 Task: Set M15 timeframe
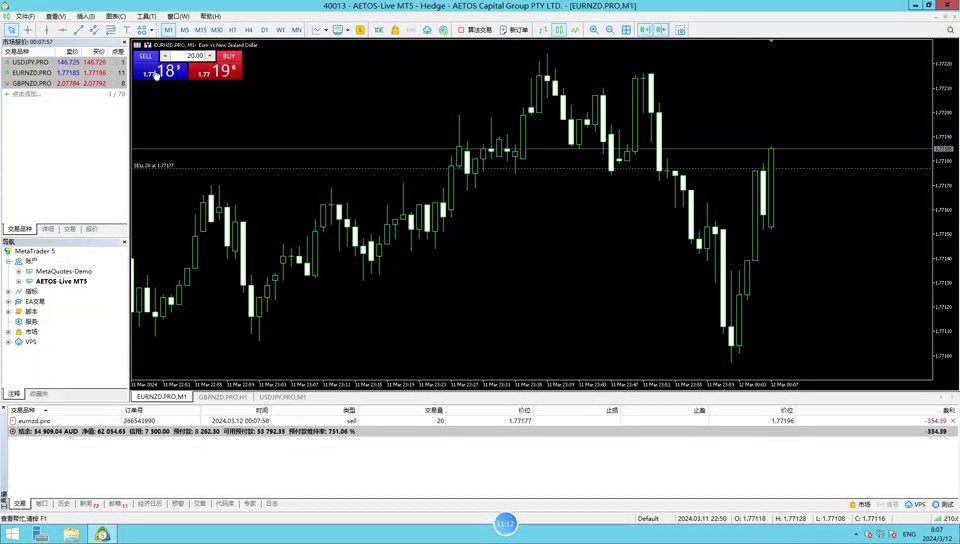[x=200, y=30]
